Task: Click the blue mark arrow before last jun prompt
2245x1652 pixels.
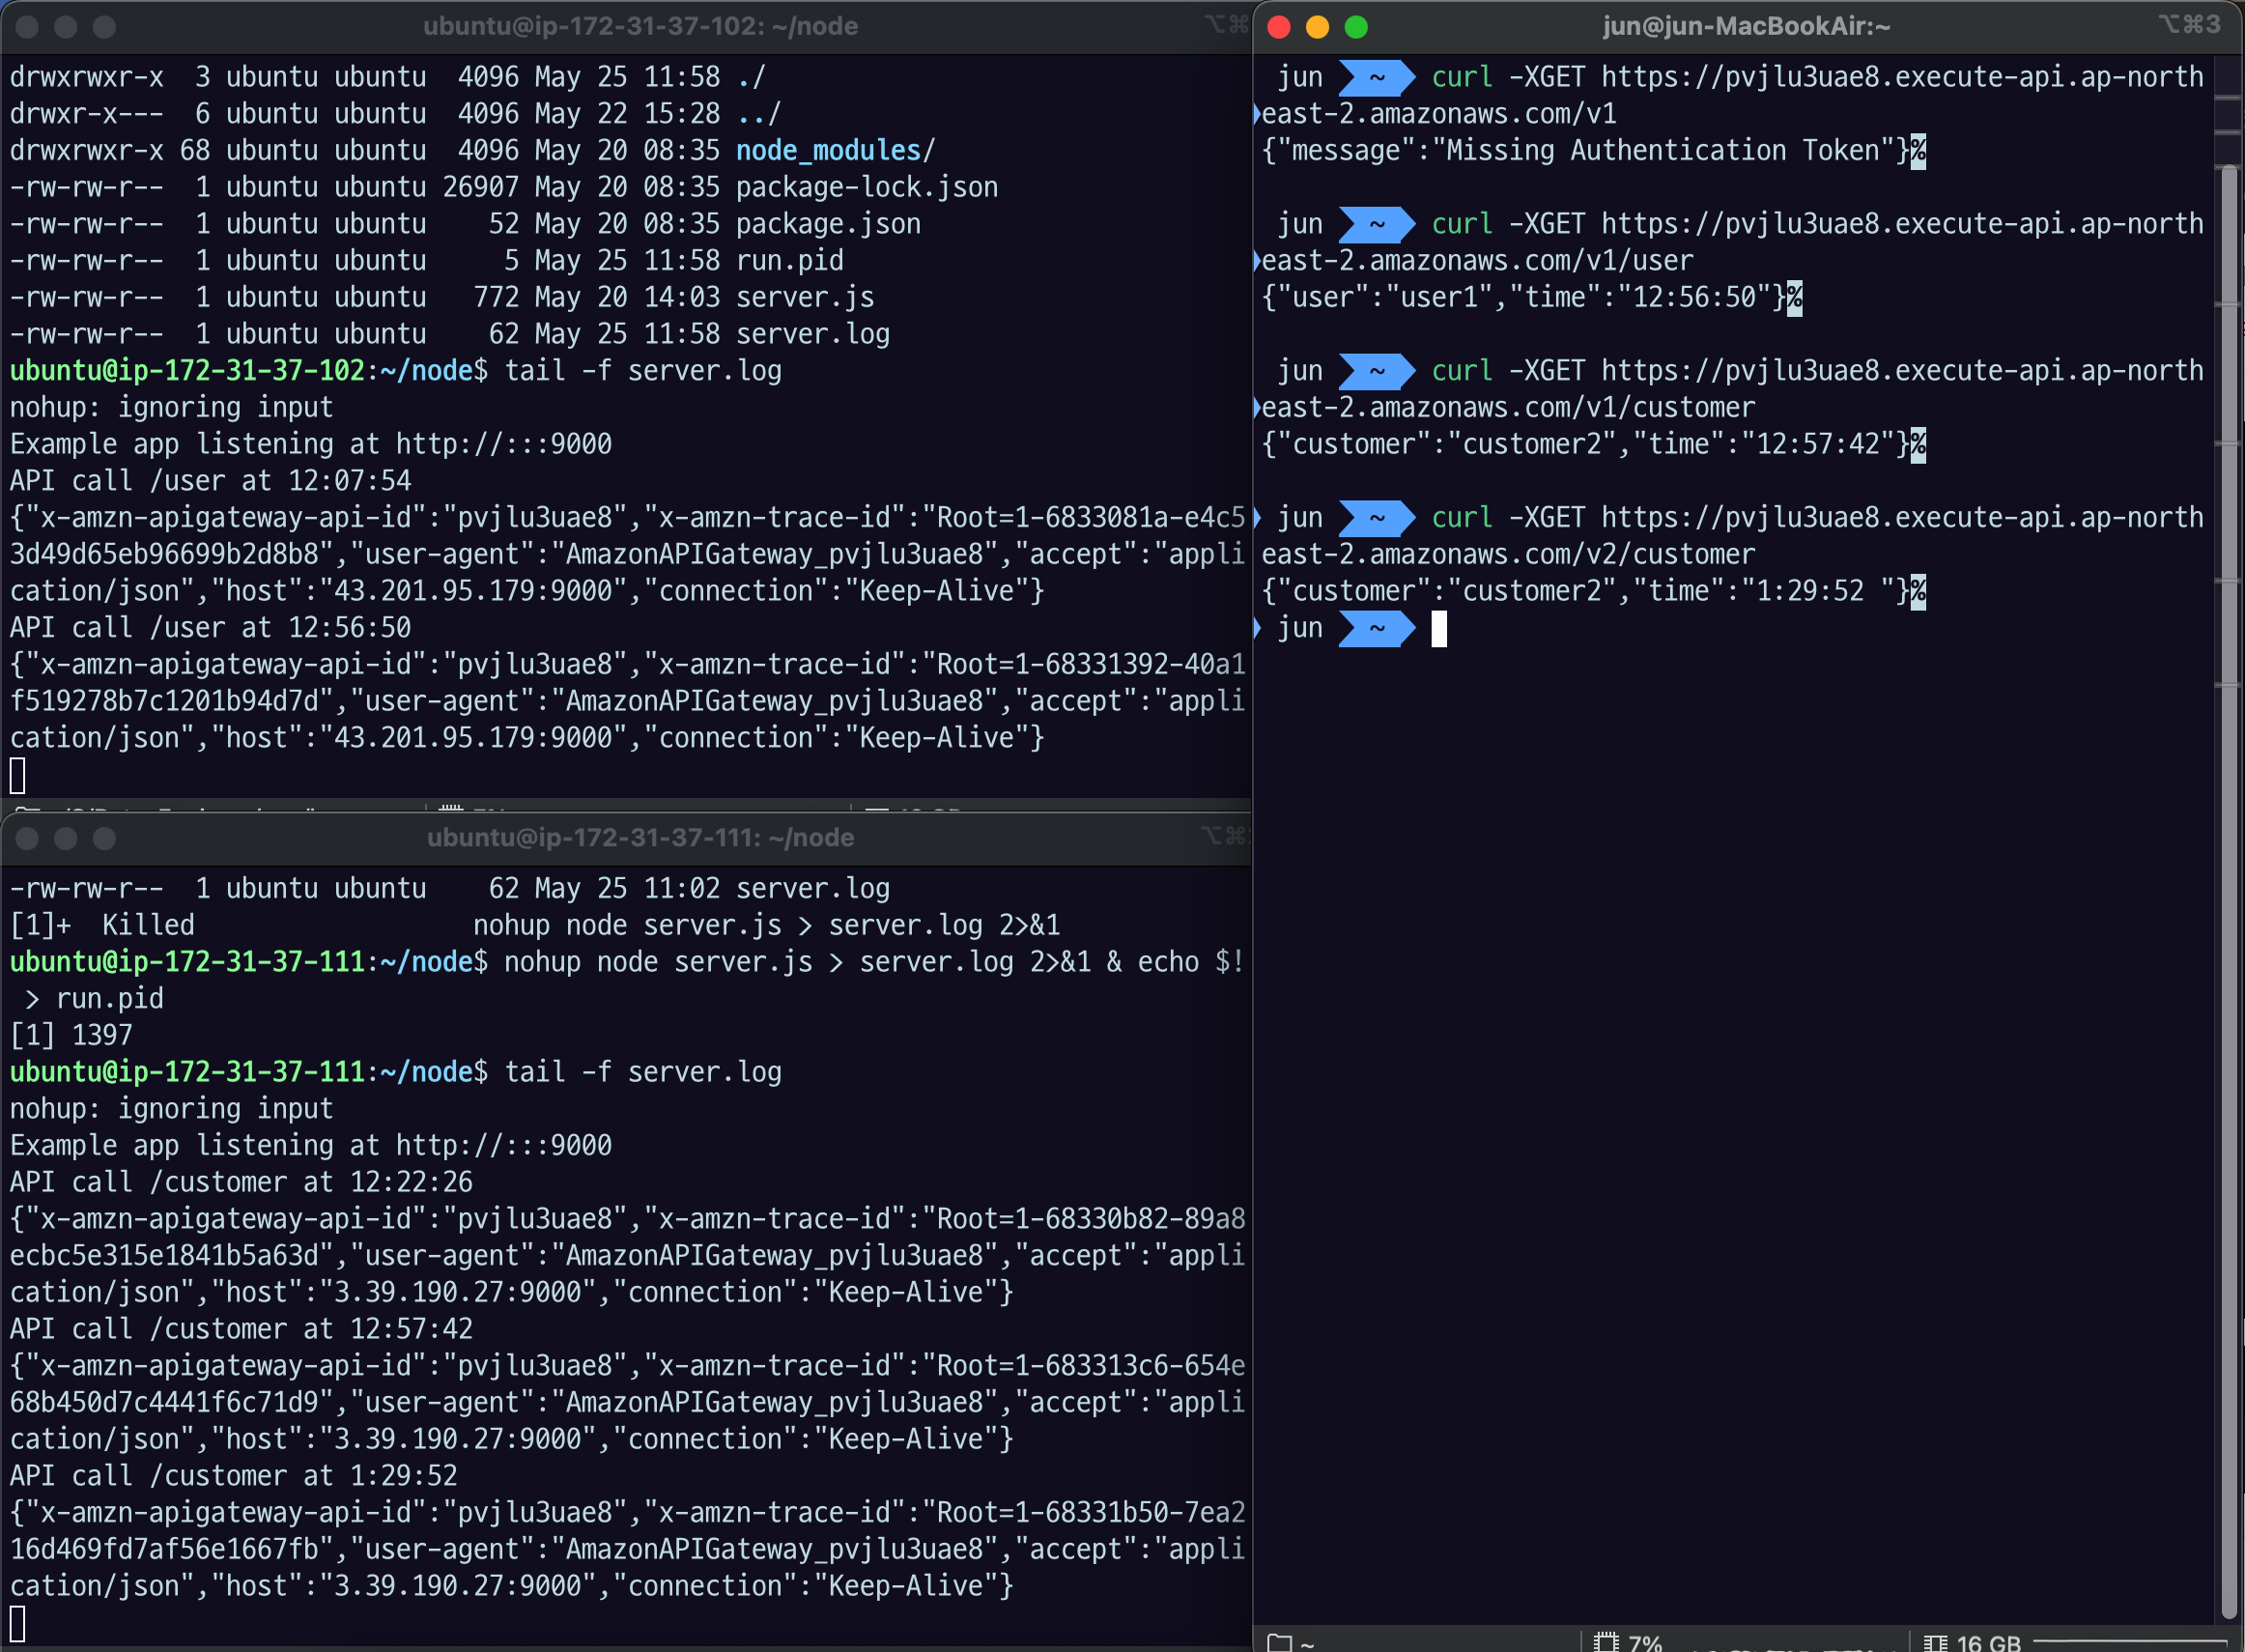Action: point(1257,629)
